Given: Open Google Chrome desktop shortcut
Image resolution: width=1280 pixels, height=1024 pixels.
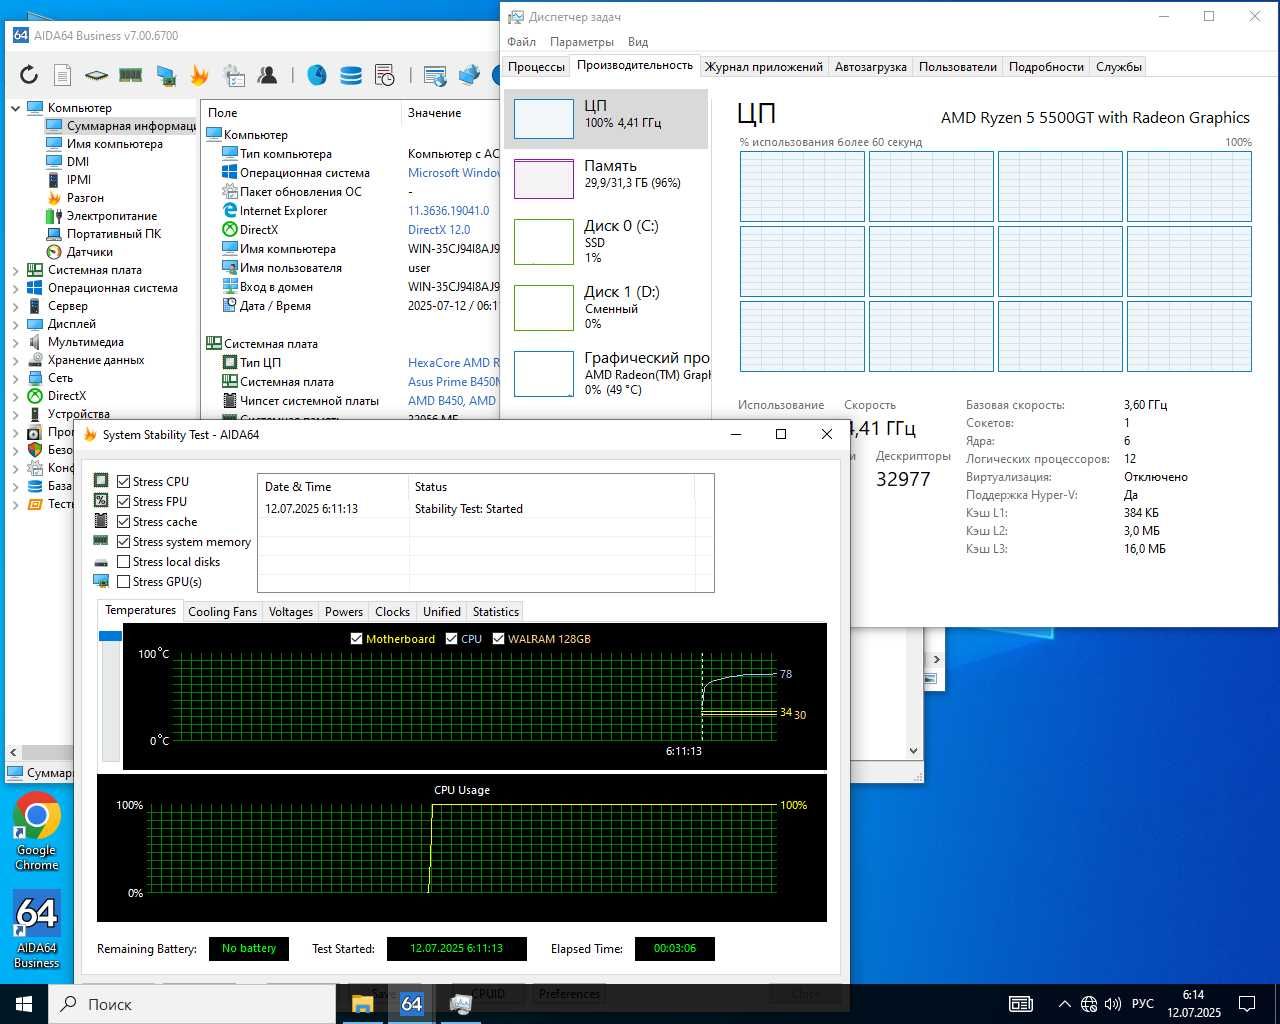Looking at the screenshot, I should [37, 832].
